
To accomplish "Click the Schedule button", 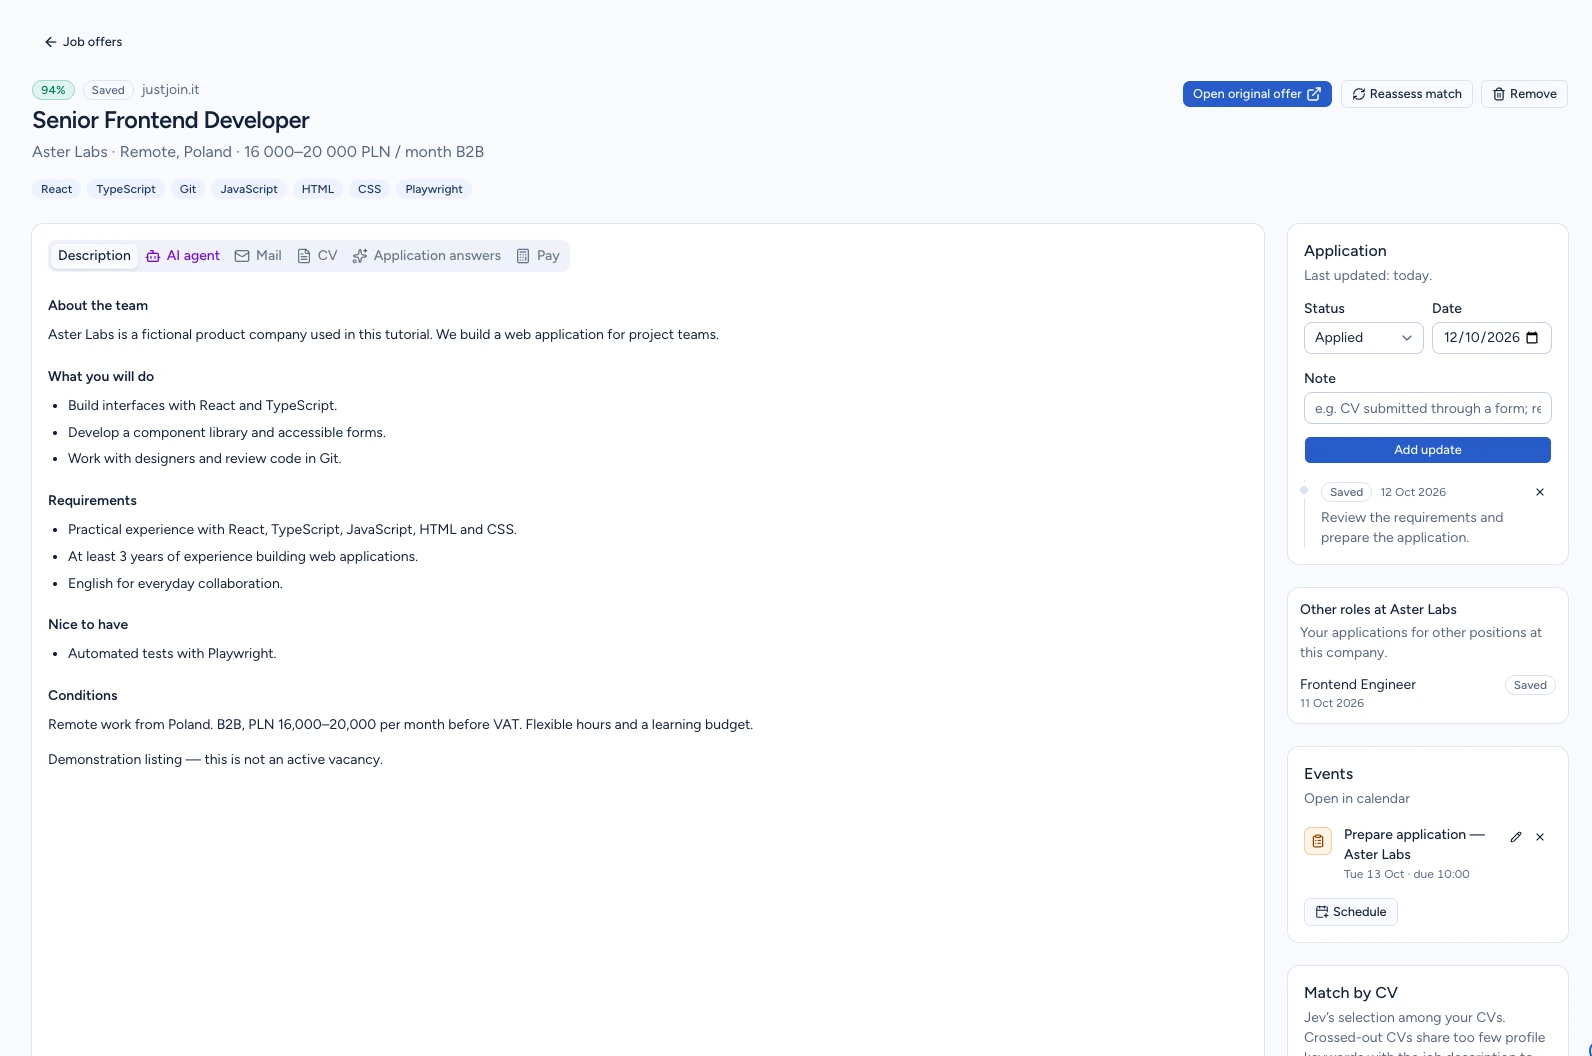I will [1351, 912].
